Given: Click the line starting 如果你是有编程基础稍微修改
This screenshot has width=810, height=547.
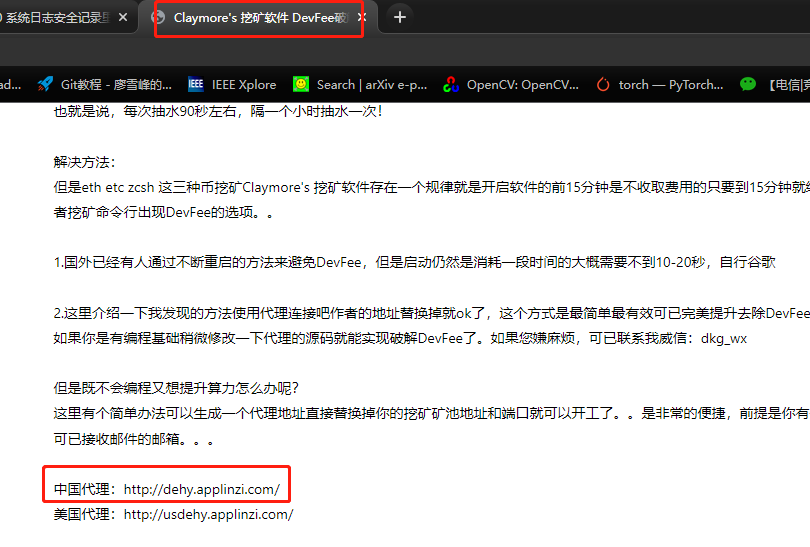Looking at the screenshot, I should (x=400, y=338).
